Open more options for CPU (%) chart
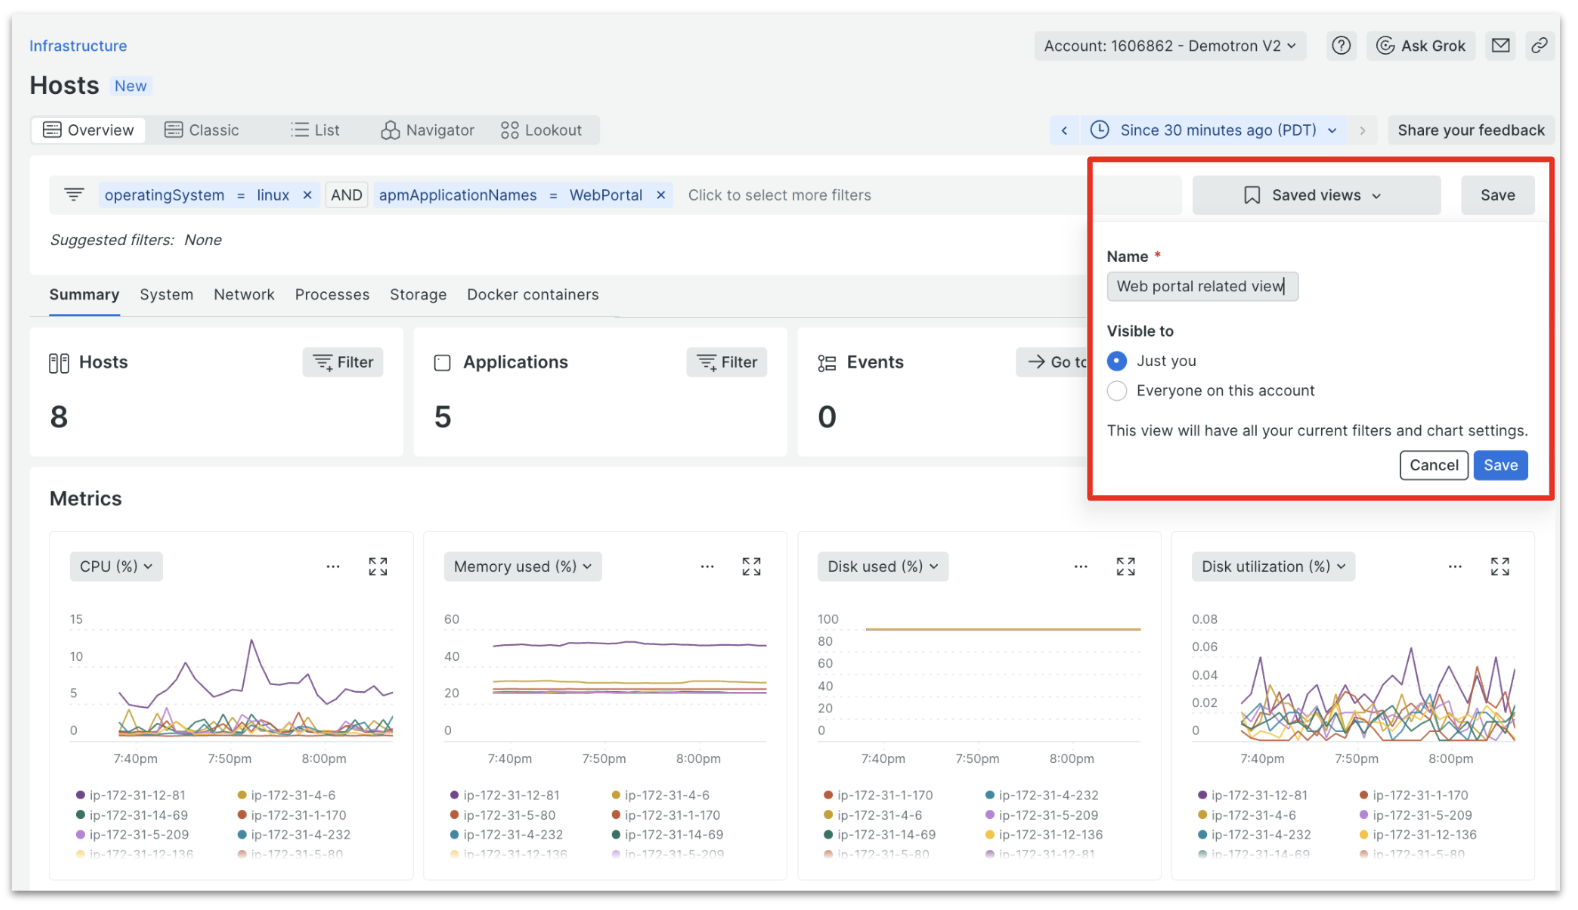 coord(333,567)
